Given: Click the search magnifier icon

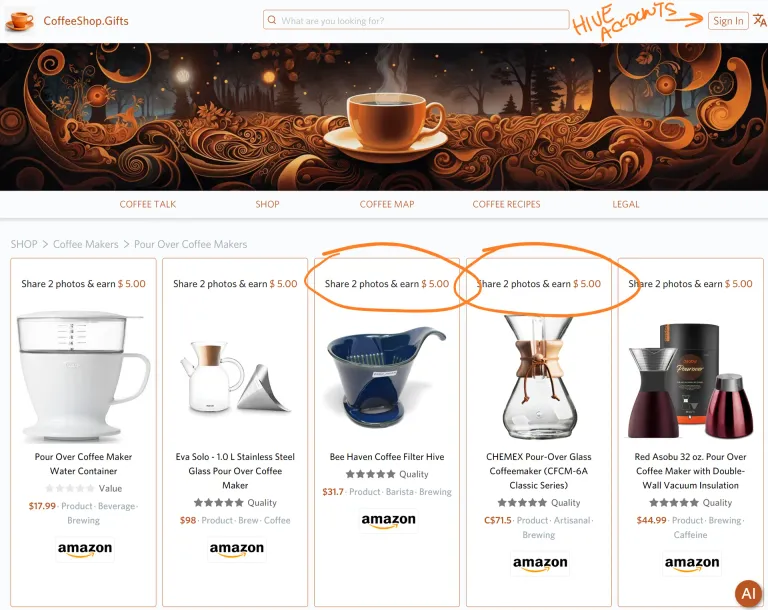Looking at the screenshot, I should [x=272, y=20].
